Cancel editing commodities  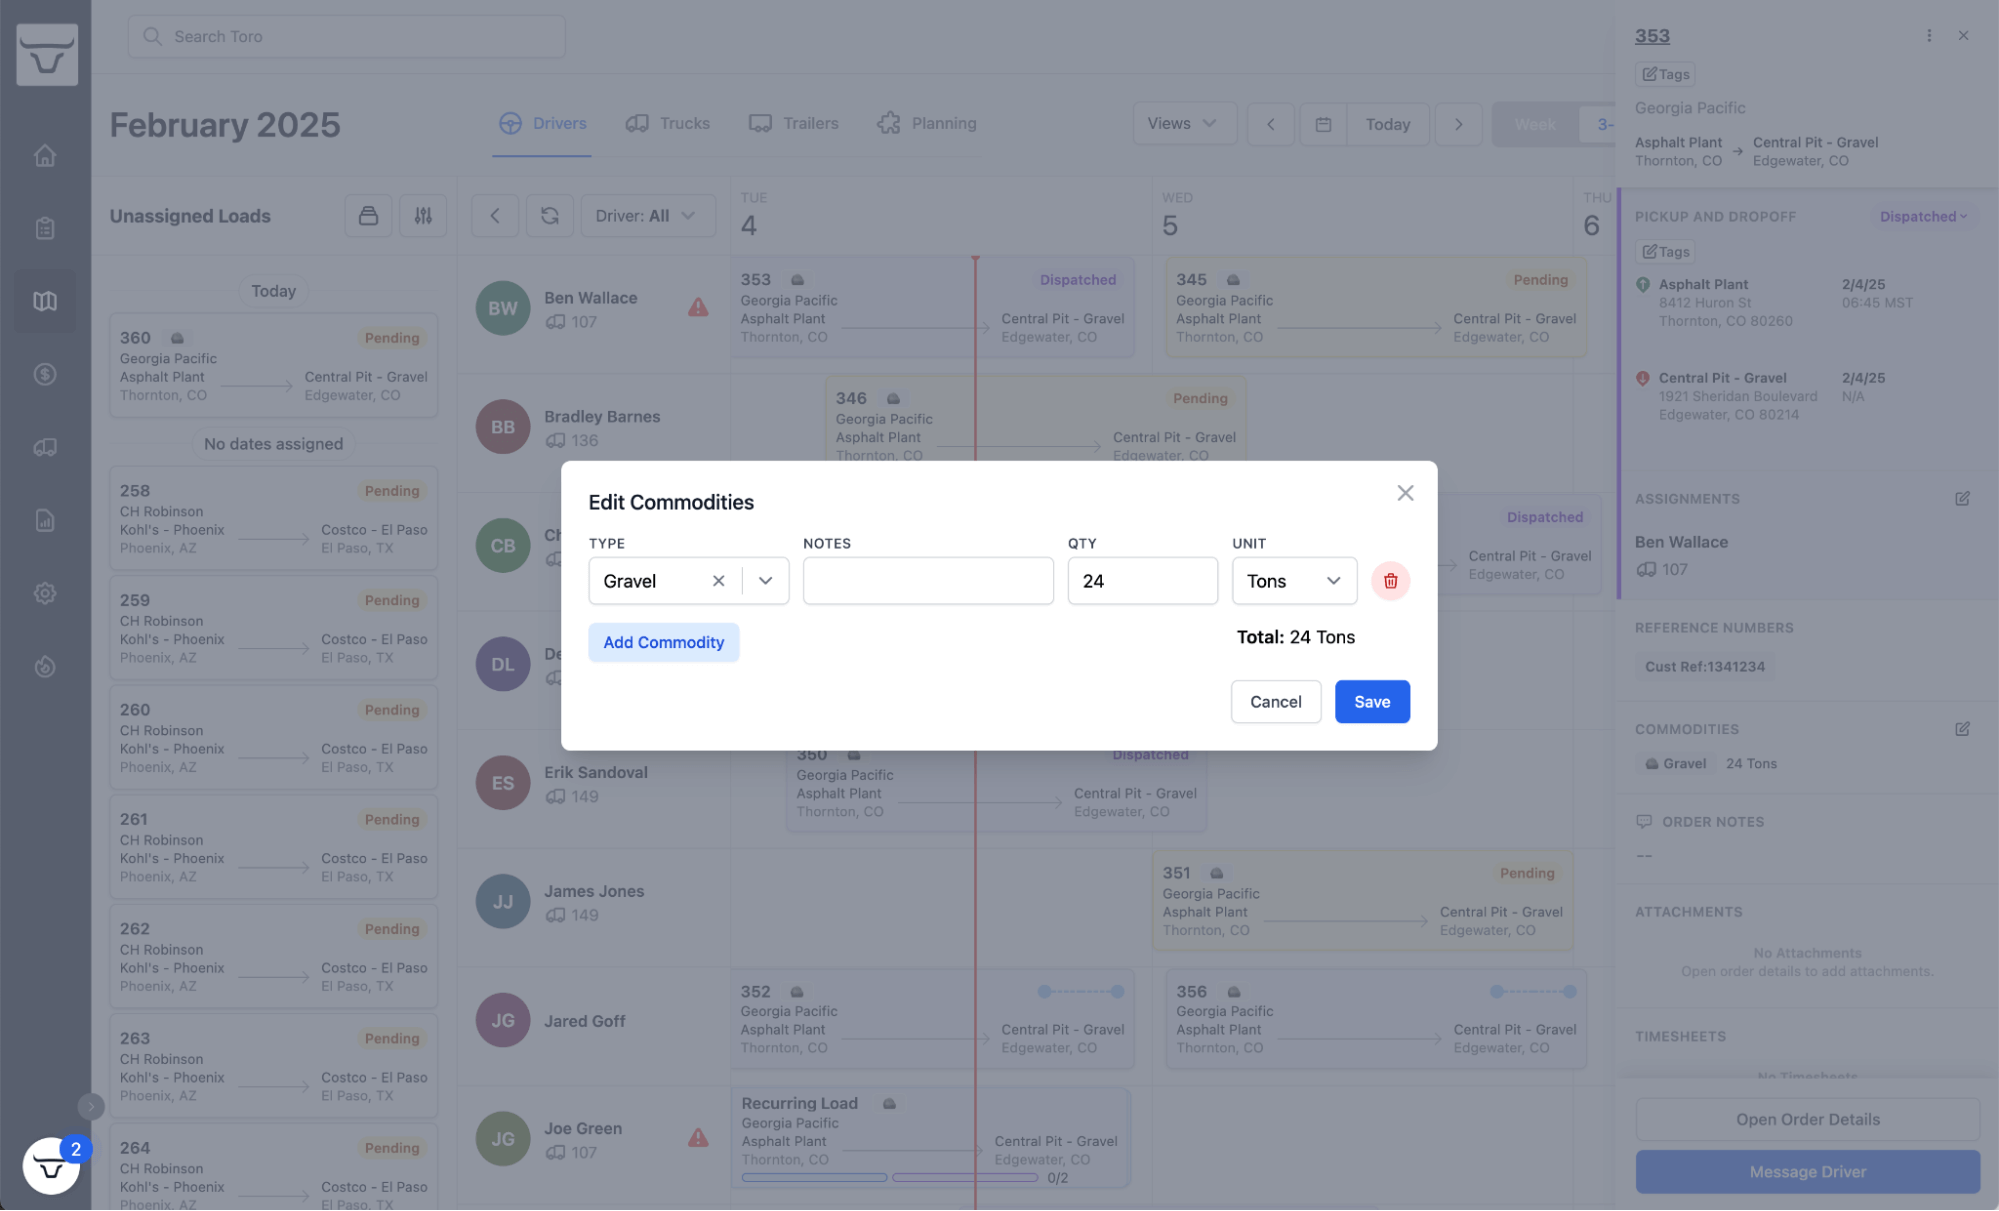pos(1275,702)
